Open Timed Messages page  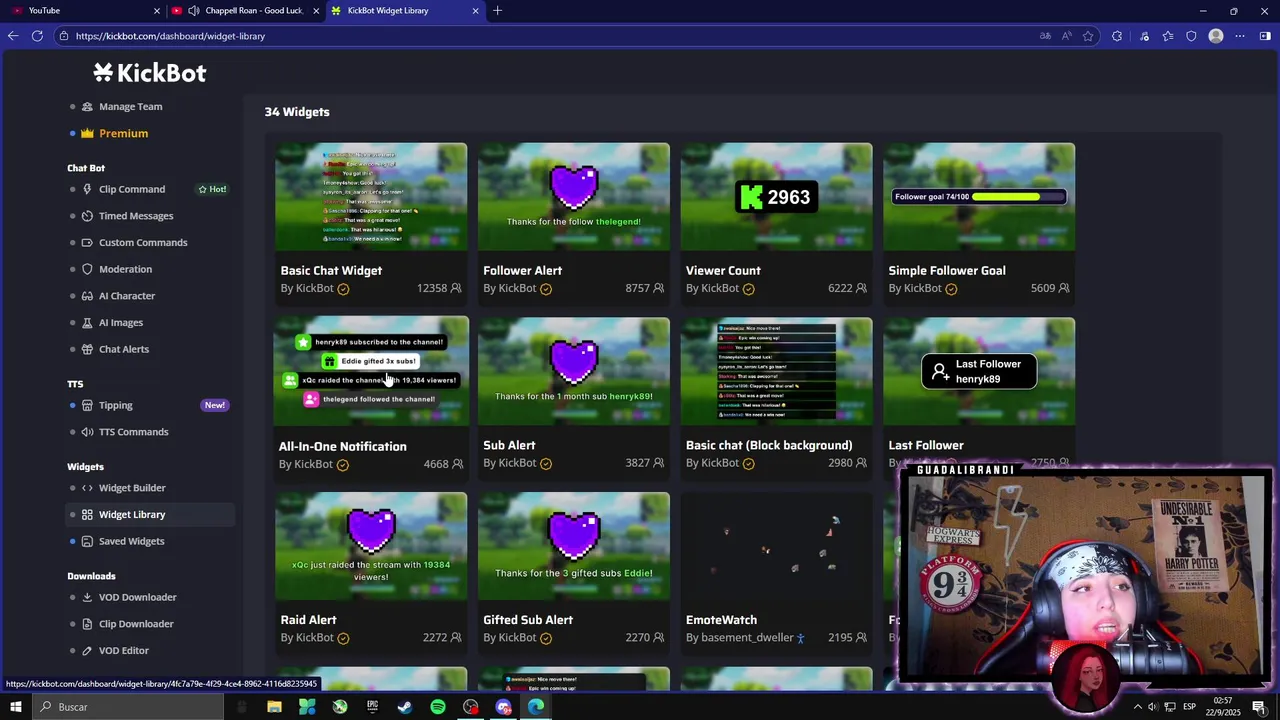136,216
